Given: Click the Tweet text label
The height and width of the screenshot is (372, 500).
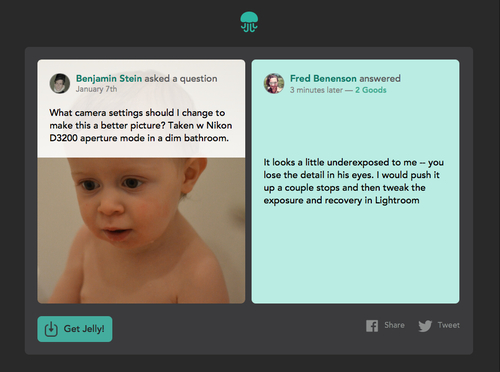Looking at the screenshot, I should pyautogui.click(x=449, y=325).
